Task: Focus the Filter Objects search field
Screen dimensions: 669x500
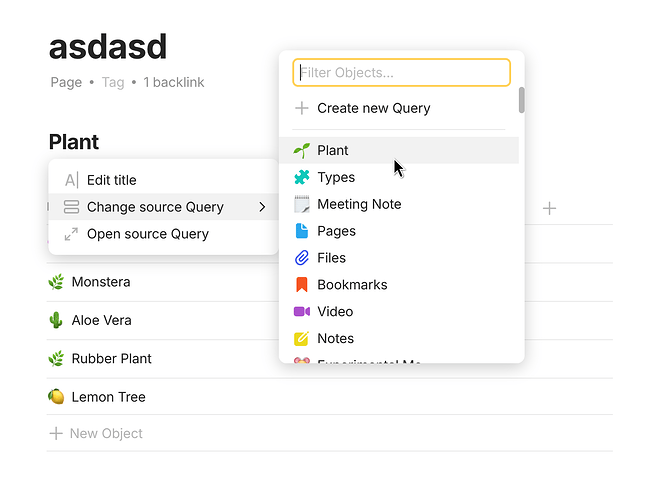Action: tap(401, 73)
